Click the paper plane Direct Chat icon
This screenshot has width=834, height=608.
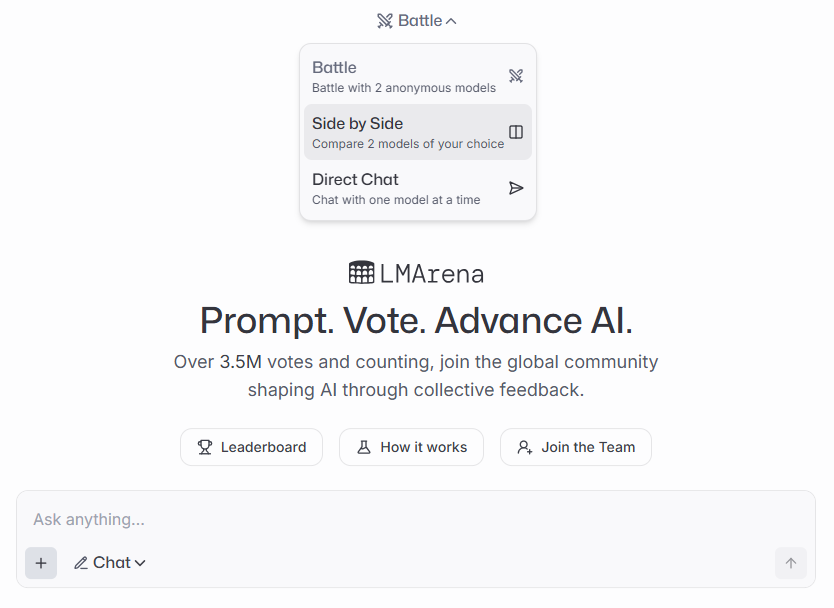(516, 188)
